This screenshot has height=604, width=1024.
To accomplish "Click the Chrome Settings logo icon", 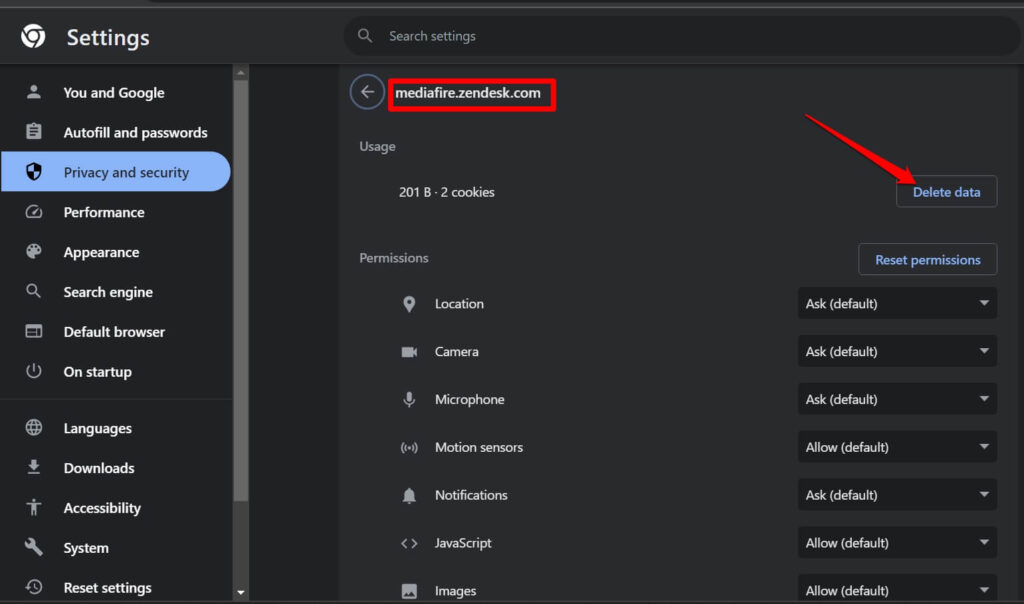I will pyautogui.click(x=32, y=37).
